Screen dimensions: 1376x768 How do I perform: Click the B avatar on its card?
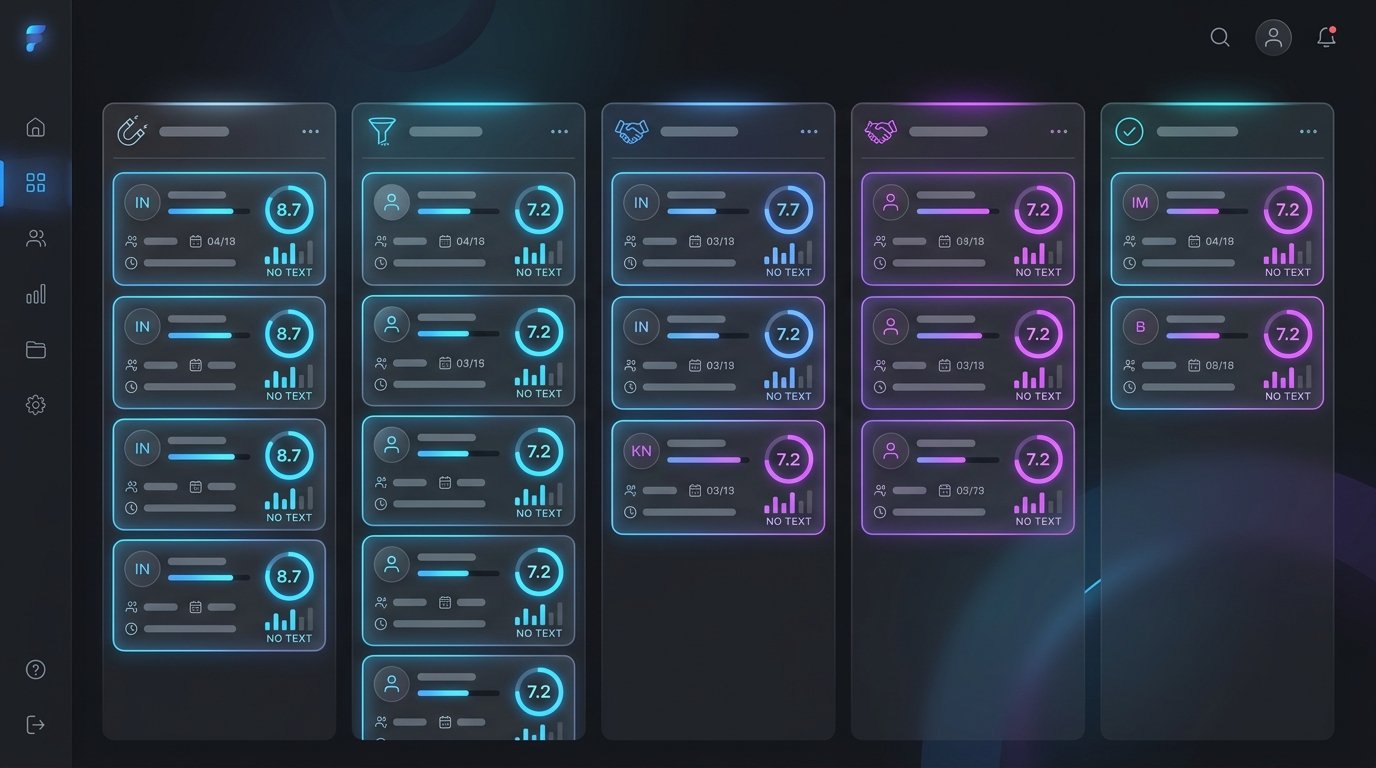coord(1140,327)
